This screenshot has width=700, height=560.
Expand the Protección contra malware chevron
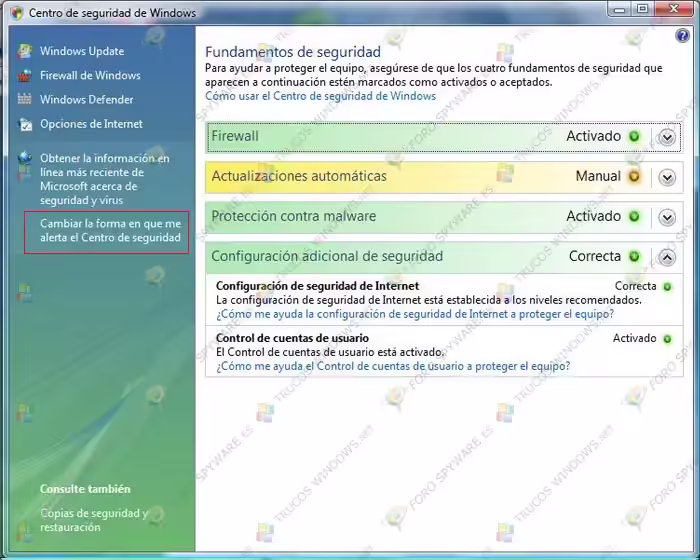click(667, 217)
